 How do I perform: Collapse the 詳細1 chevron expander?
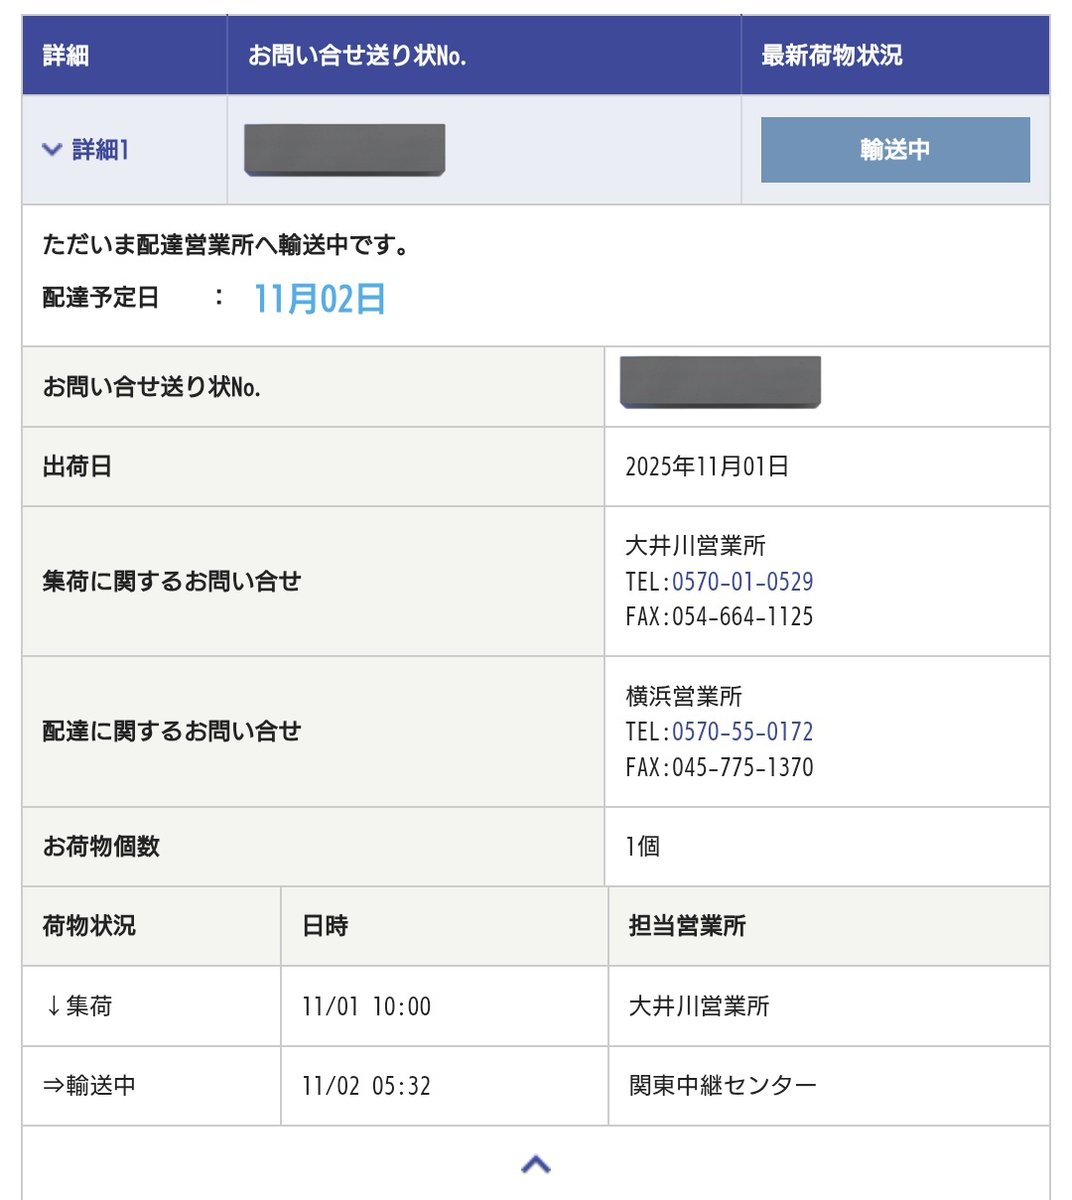click(52, 150)
